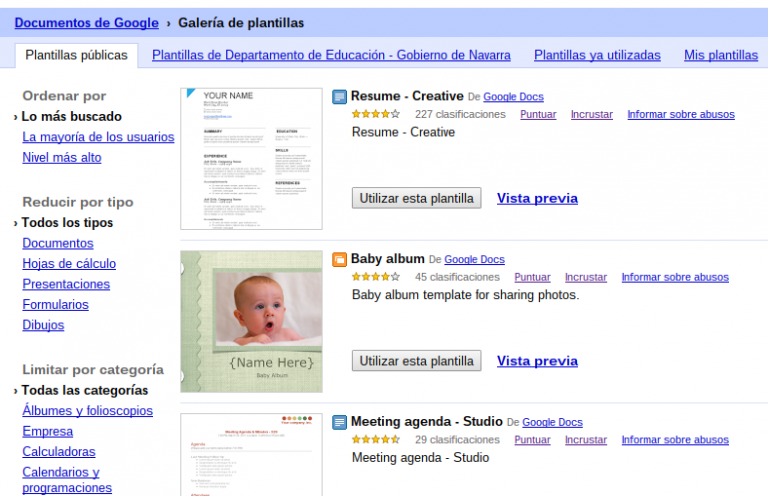The image size is (768, 496).
Task: Click star rating of Resume - Creative
Action: [376, 114]
